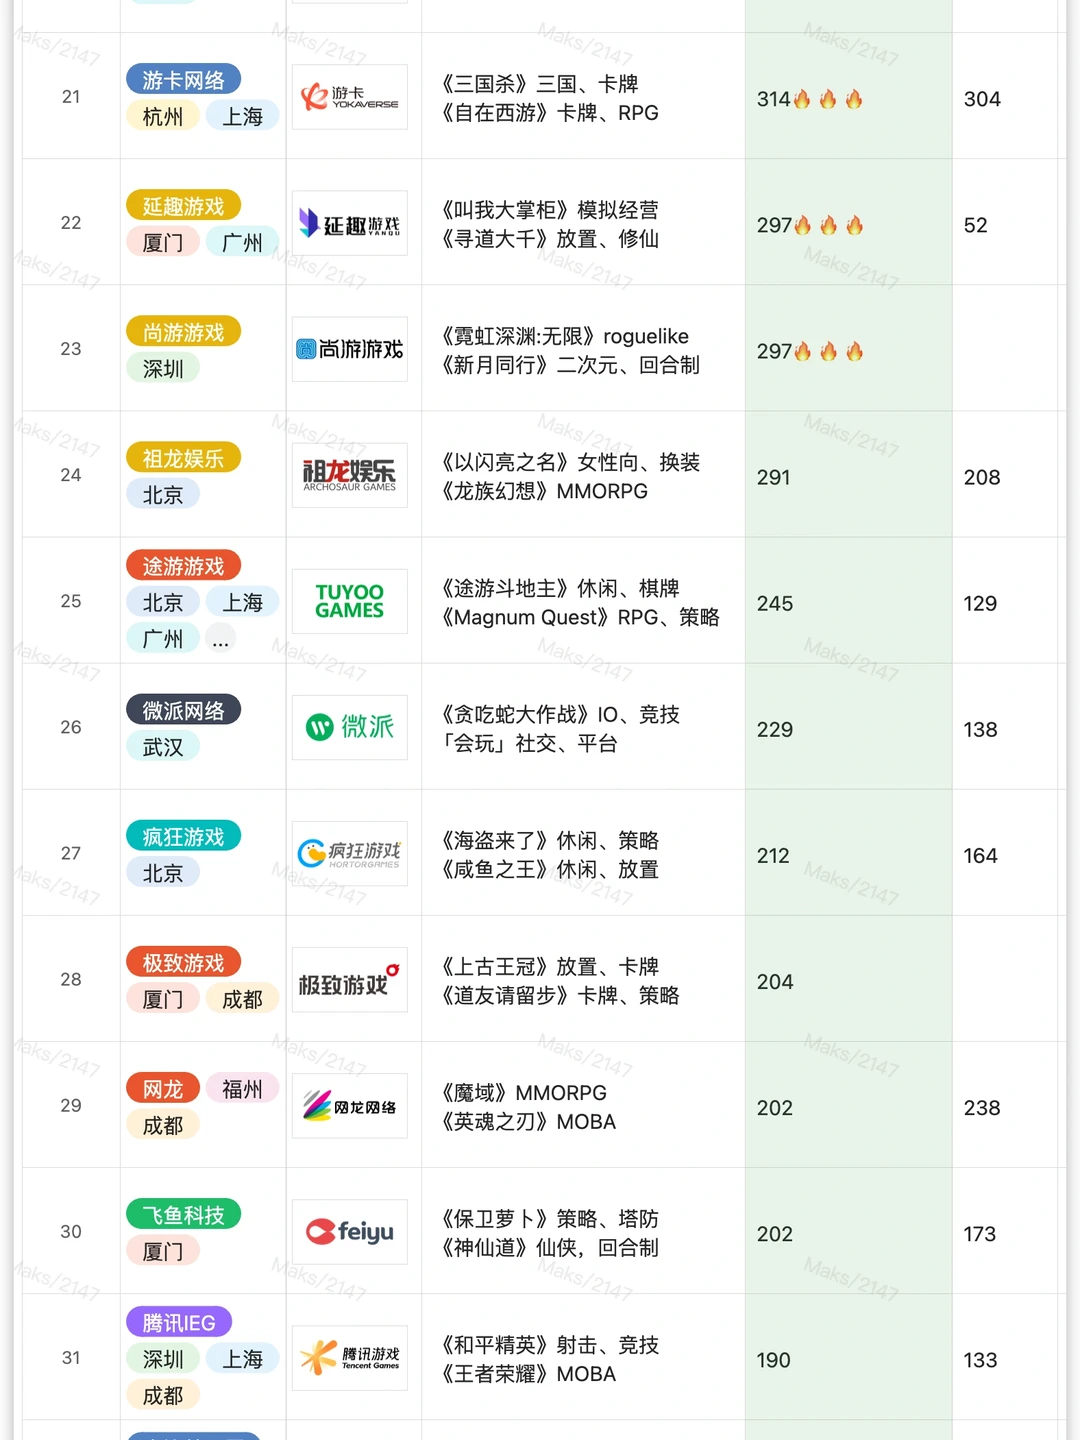Select the 游卡网络 company tag

click(183, 80)
